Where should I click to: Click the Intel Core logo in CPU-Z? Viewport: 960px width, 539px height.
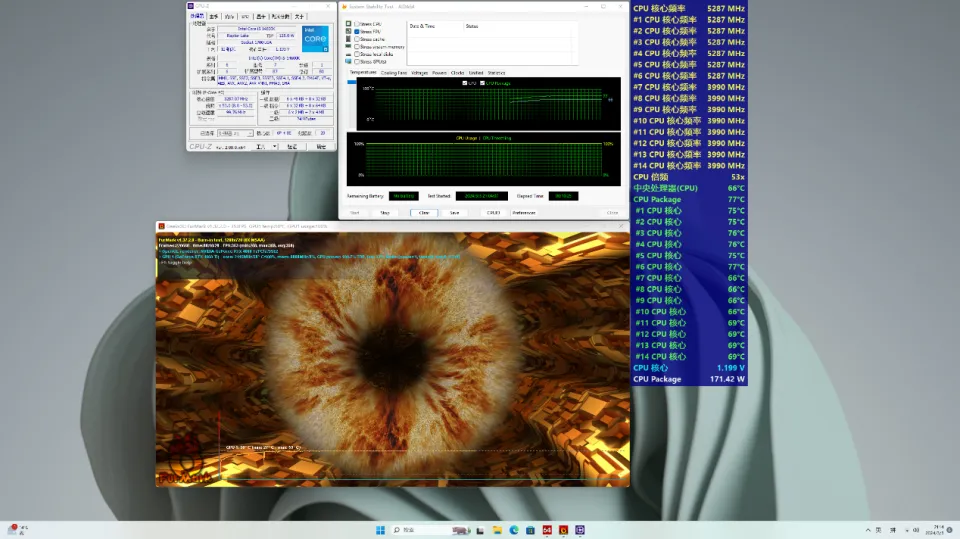[315, 39]
